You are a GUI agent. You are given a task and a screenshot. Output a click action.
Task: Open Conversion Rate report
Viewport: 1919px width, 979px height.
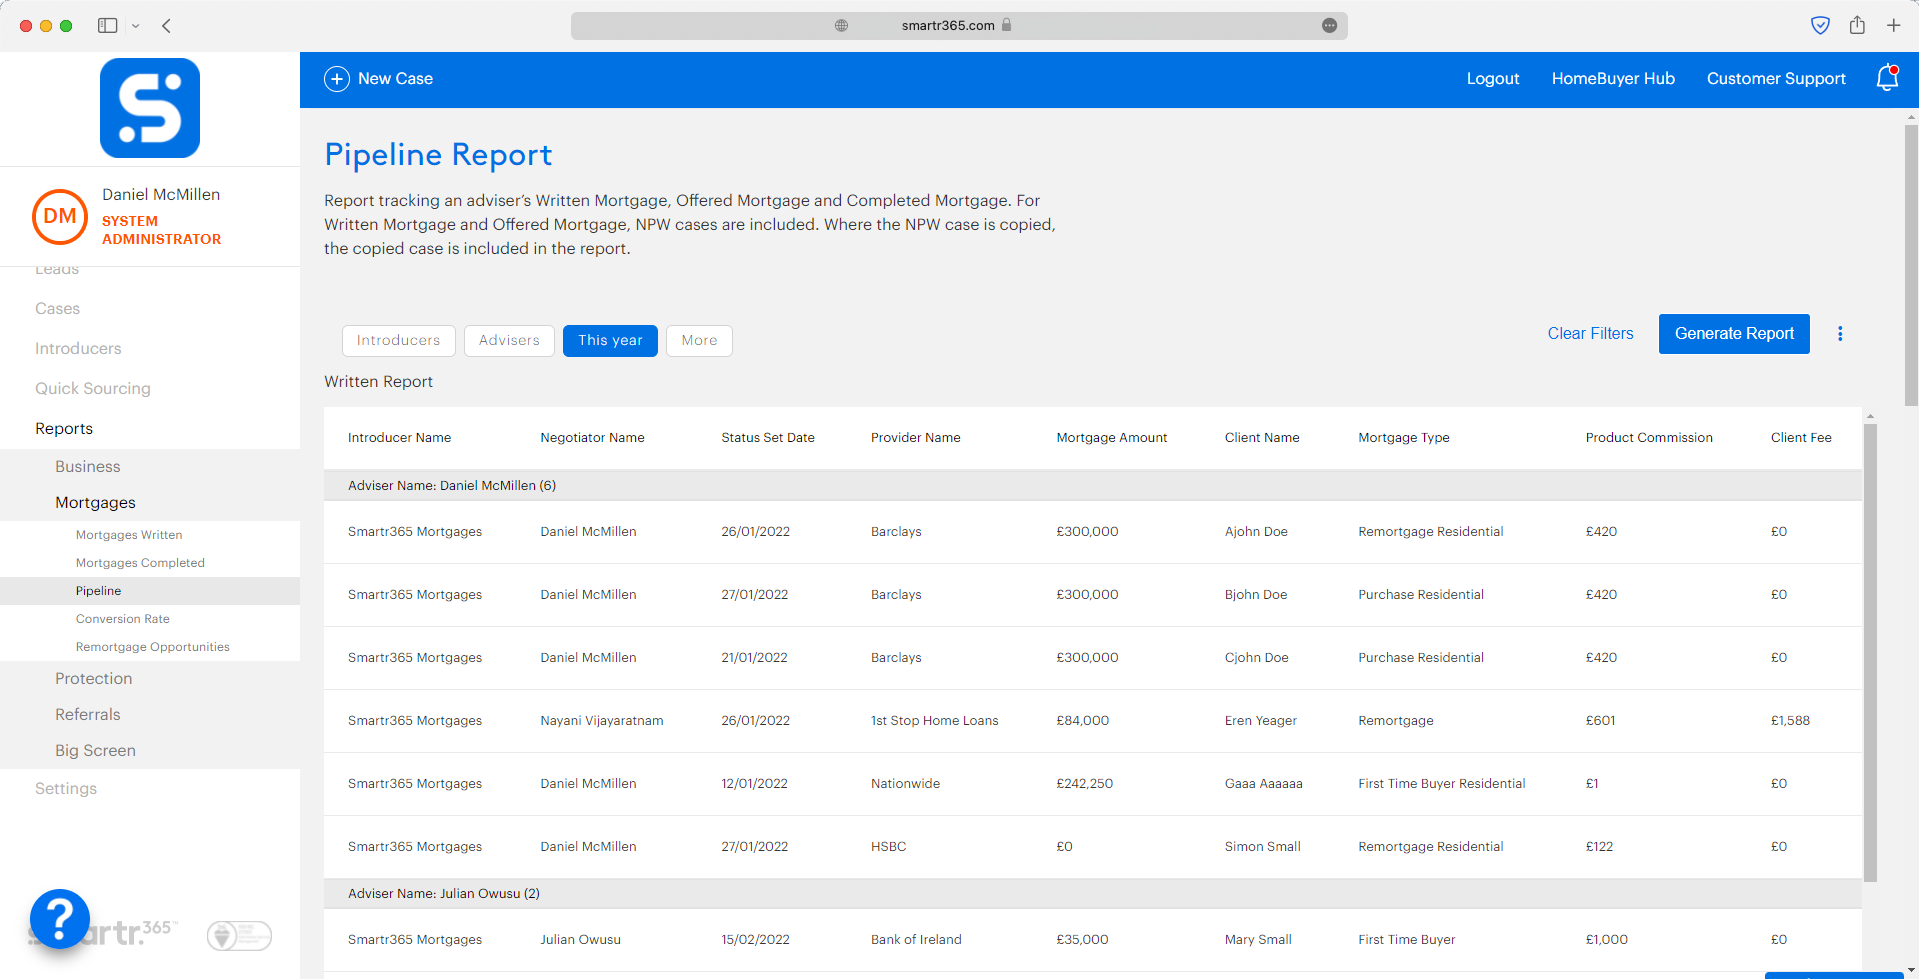click(x=123, y=619)
